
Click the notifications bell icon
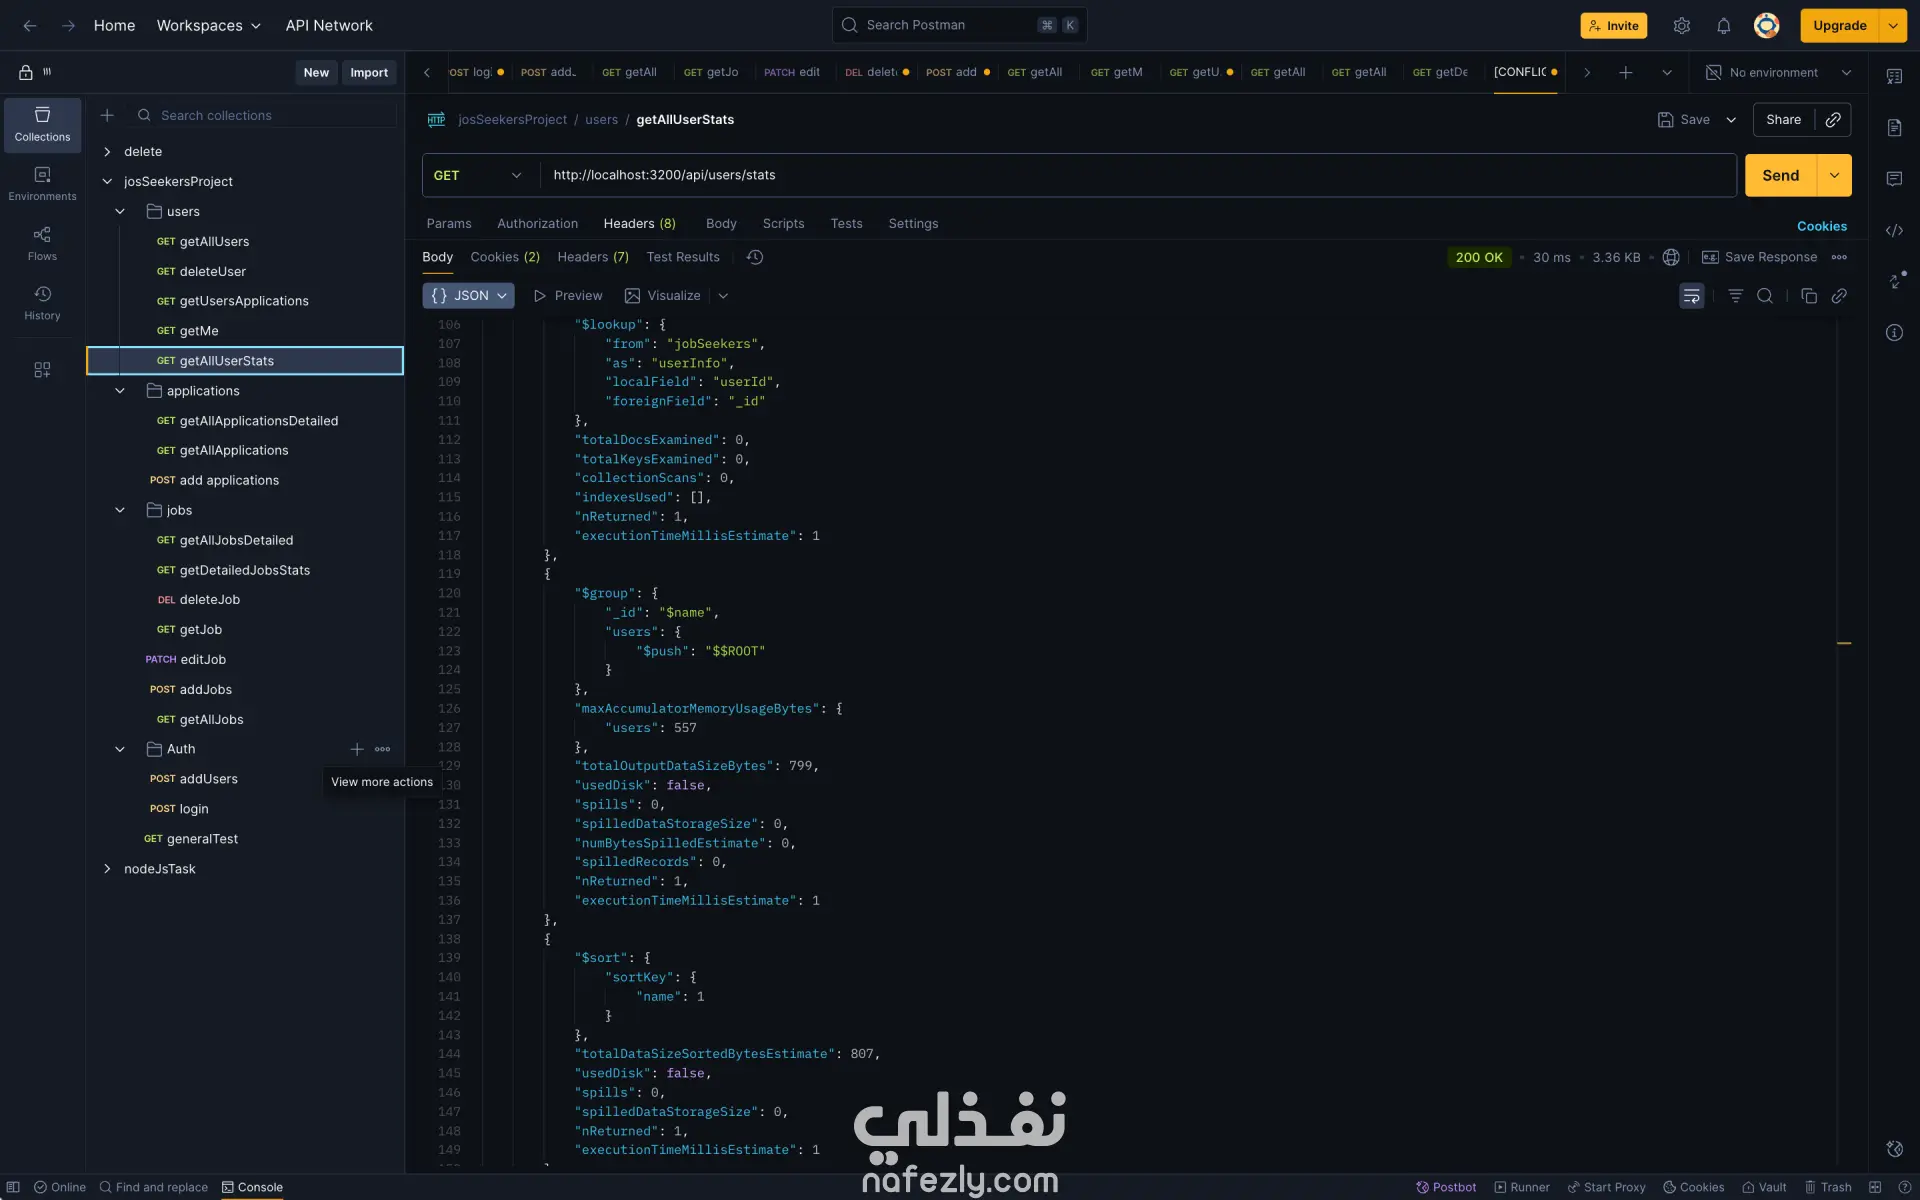[x=1723, y=26]
